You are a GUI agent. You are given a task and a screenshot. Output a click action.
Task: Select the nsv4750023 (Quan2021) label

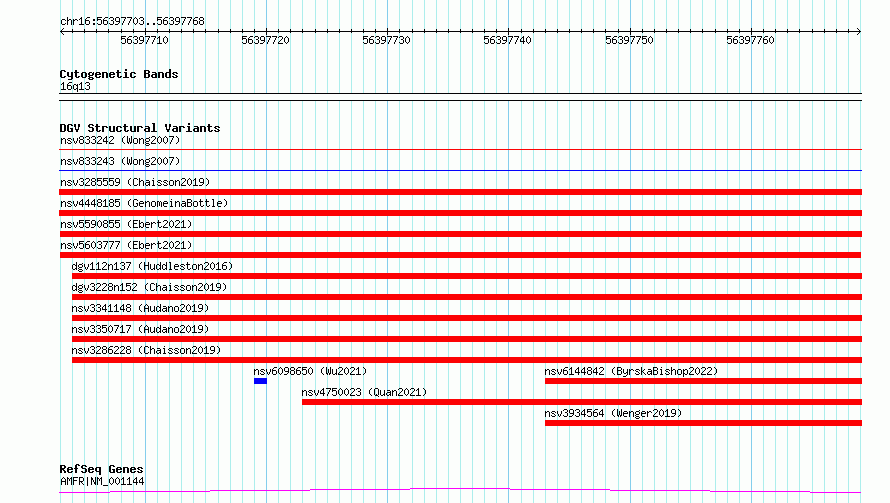pos(364,392)
